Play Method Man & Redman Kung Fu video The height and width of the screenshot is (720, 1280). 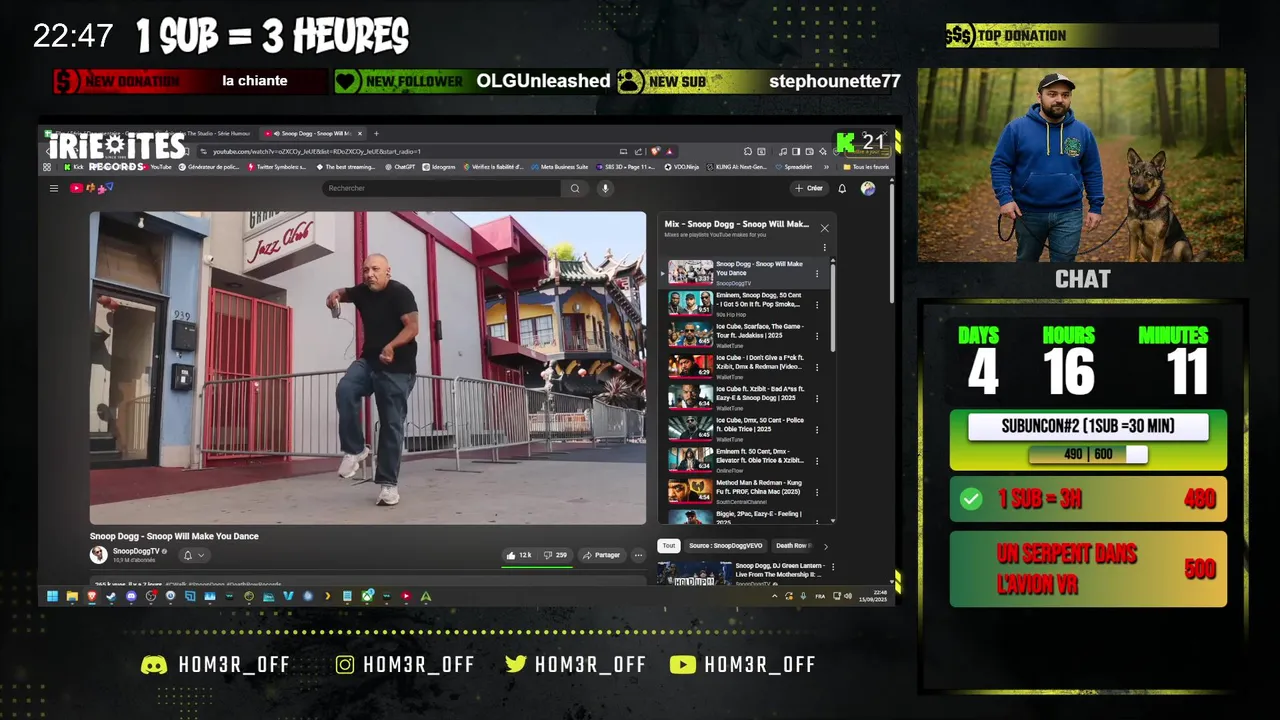[x=742, y=490]
